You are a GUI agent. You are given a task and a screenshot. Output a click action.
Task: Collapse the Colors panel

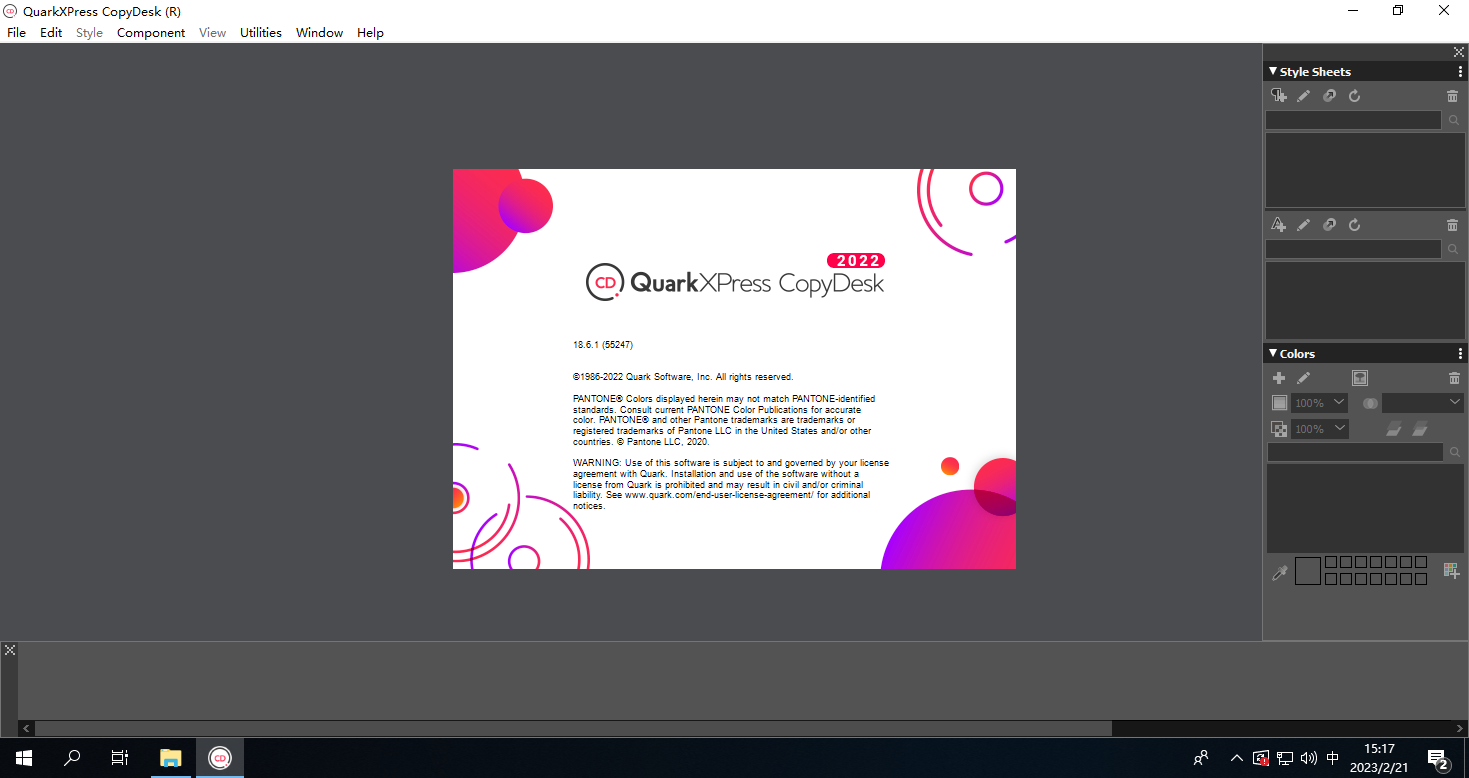[1272, 354]
